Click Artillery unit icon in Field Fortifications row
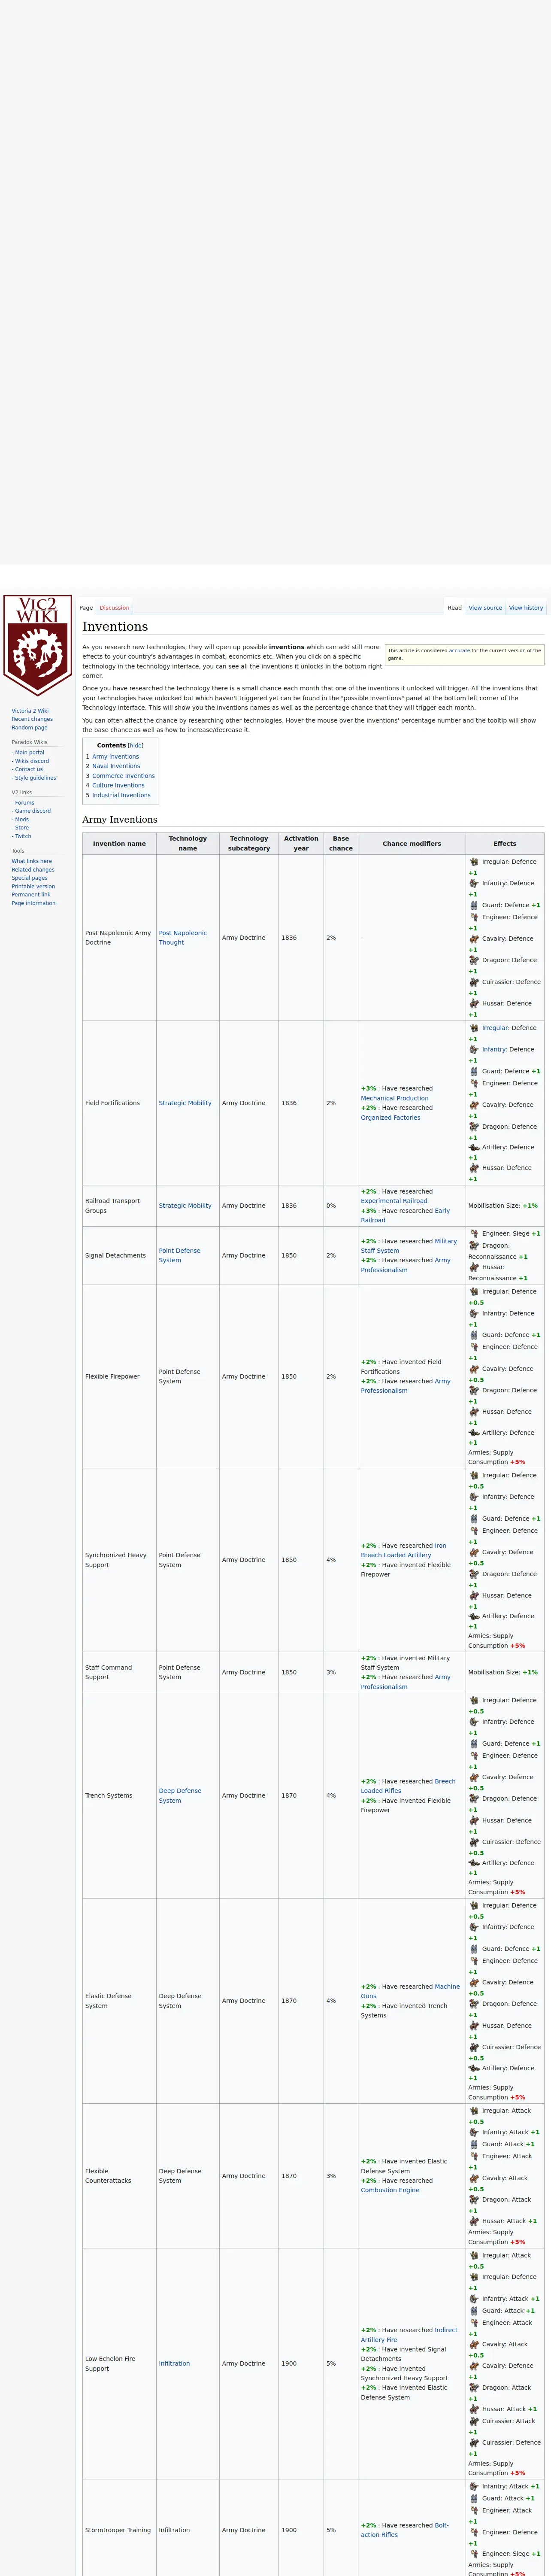Image resolution: width=551 pixels, height=2576 pixels. [x=474, y=1147]
